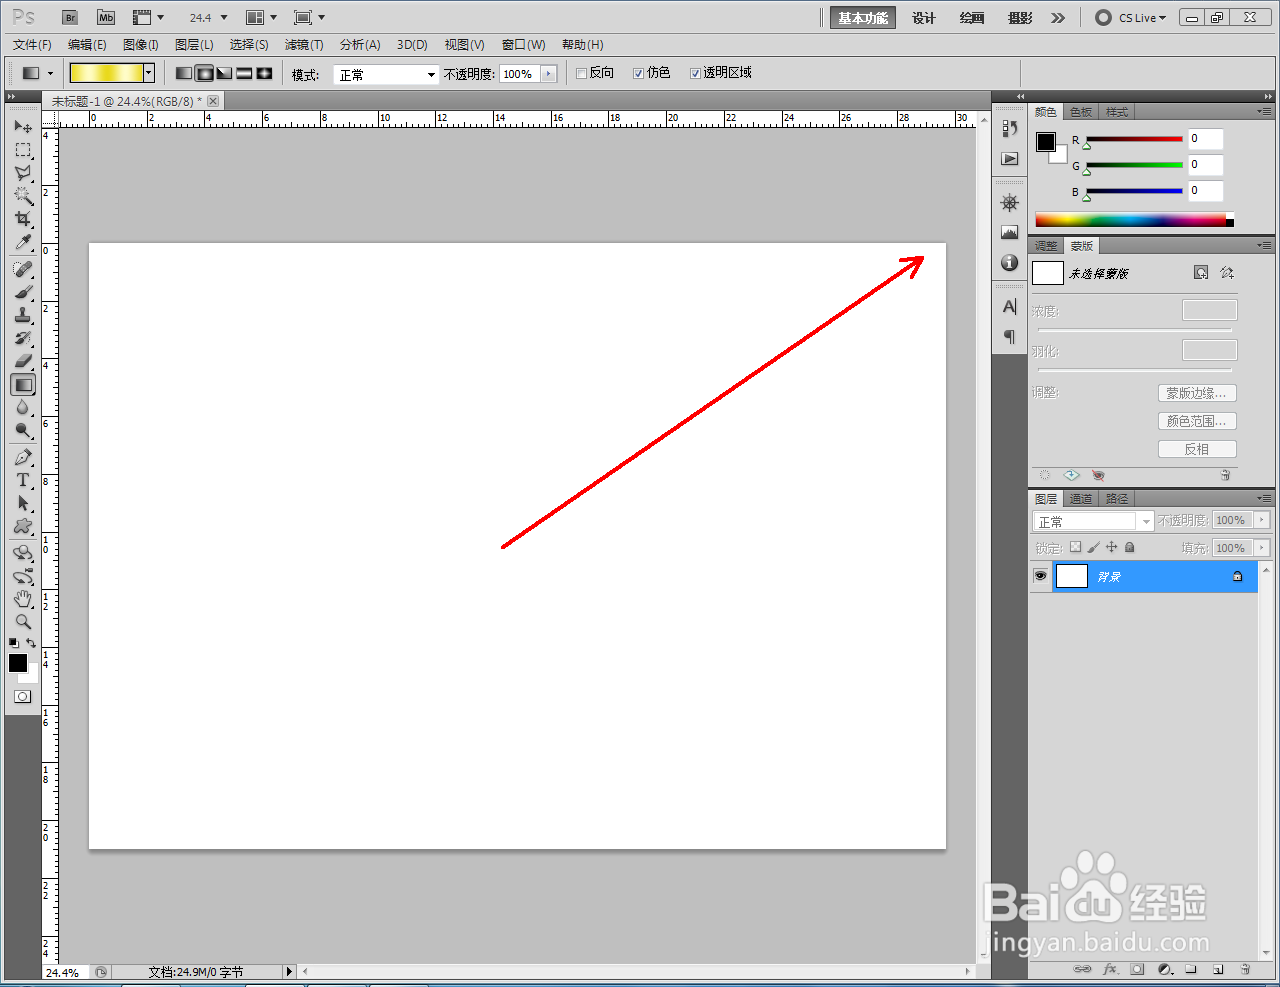Open the 模式 blend mode dropdown
Screen dimensions: 1280x987
pyautogui.click(x=386, y=74)
